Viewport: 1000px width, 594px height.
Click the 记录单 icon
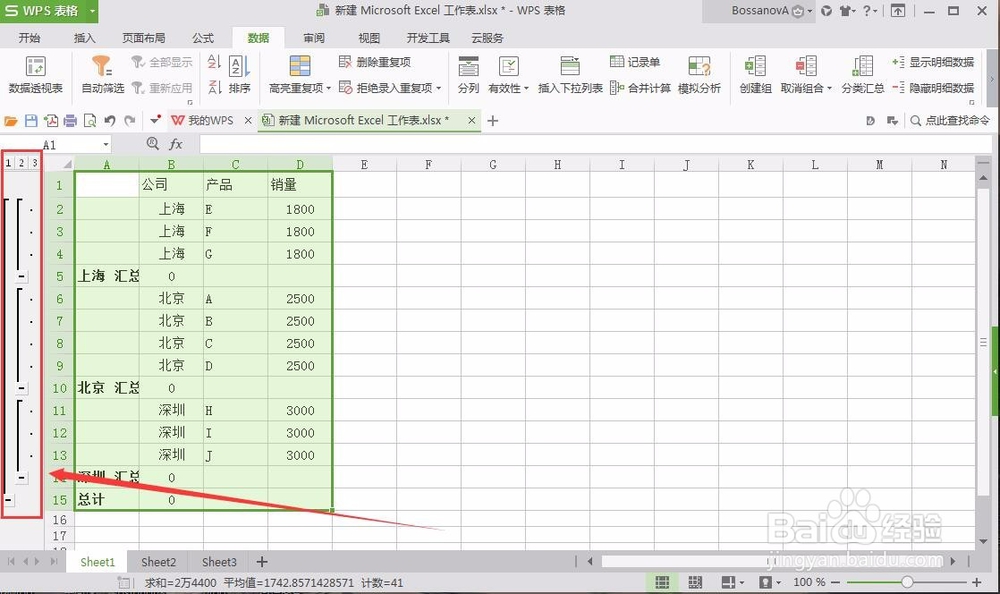[637, 63]
